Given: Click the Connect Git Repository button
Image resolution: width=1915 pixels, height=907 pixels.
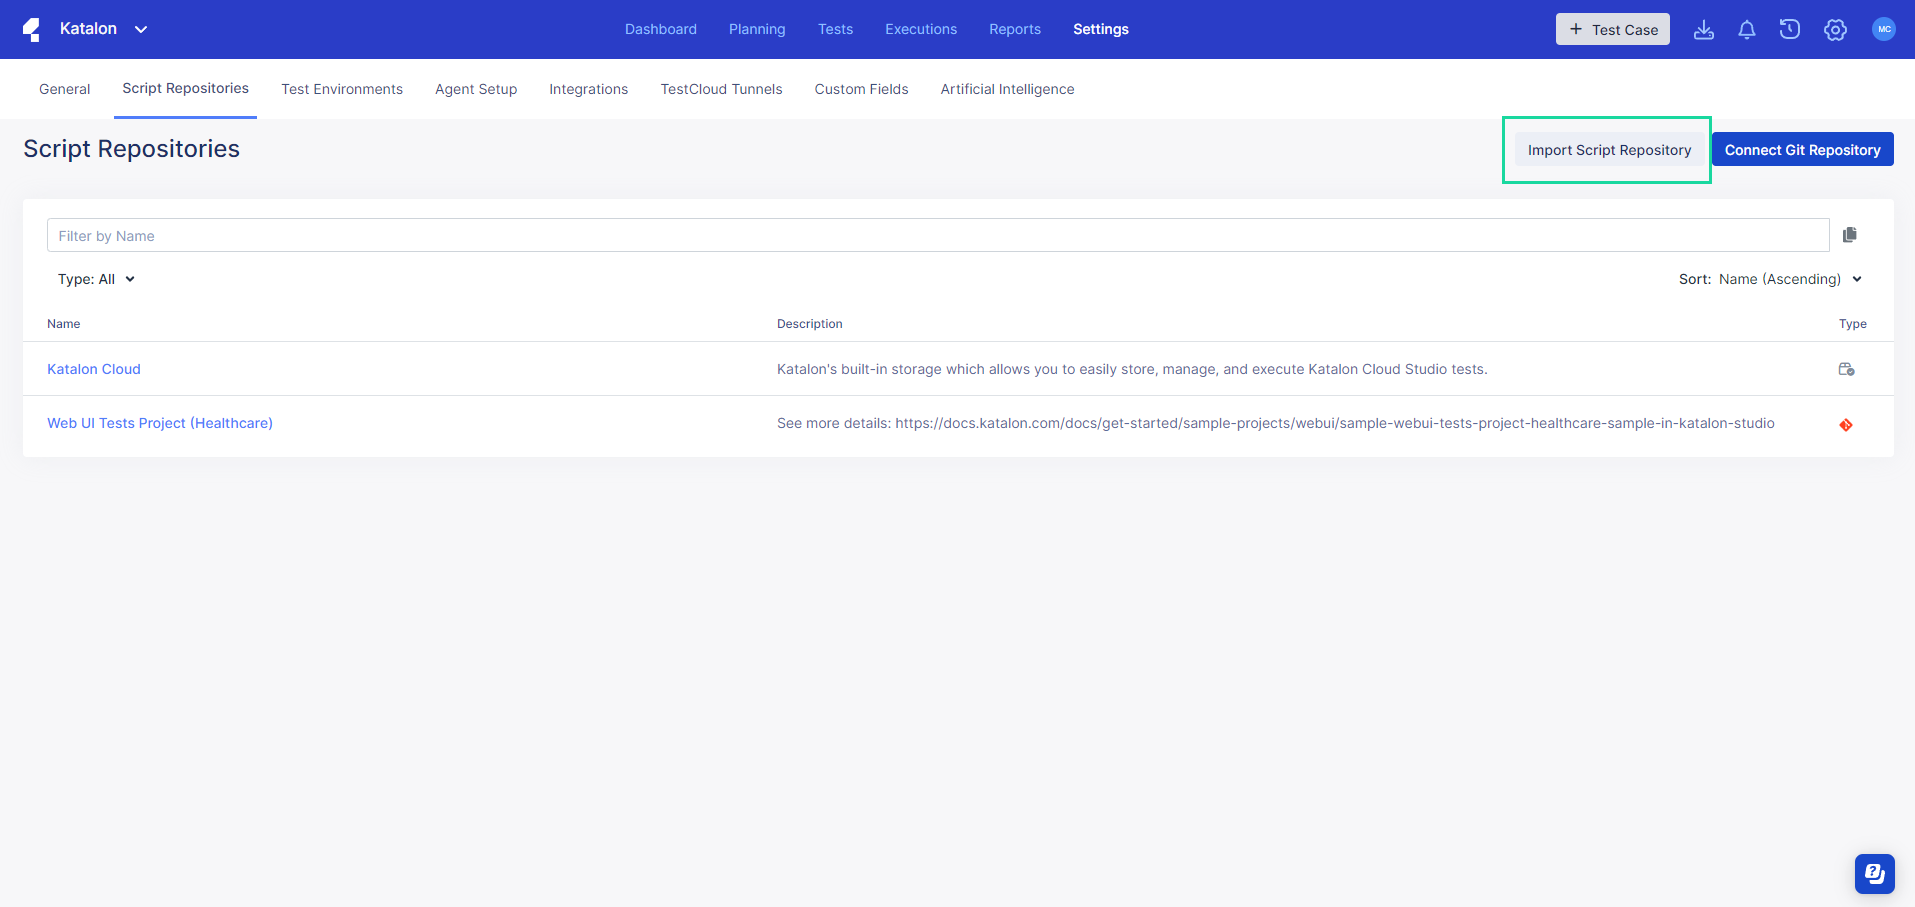Looking at the screenshot, I should [1802, 149].
